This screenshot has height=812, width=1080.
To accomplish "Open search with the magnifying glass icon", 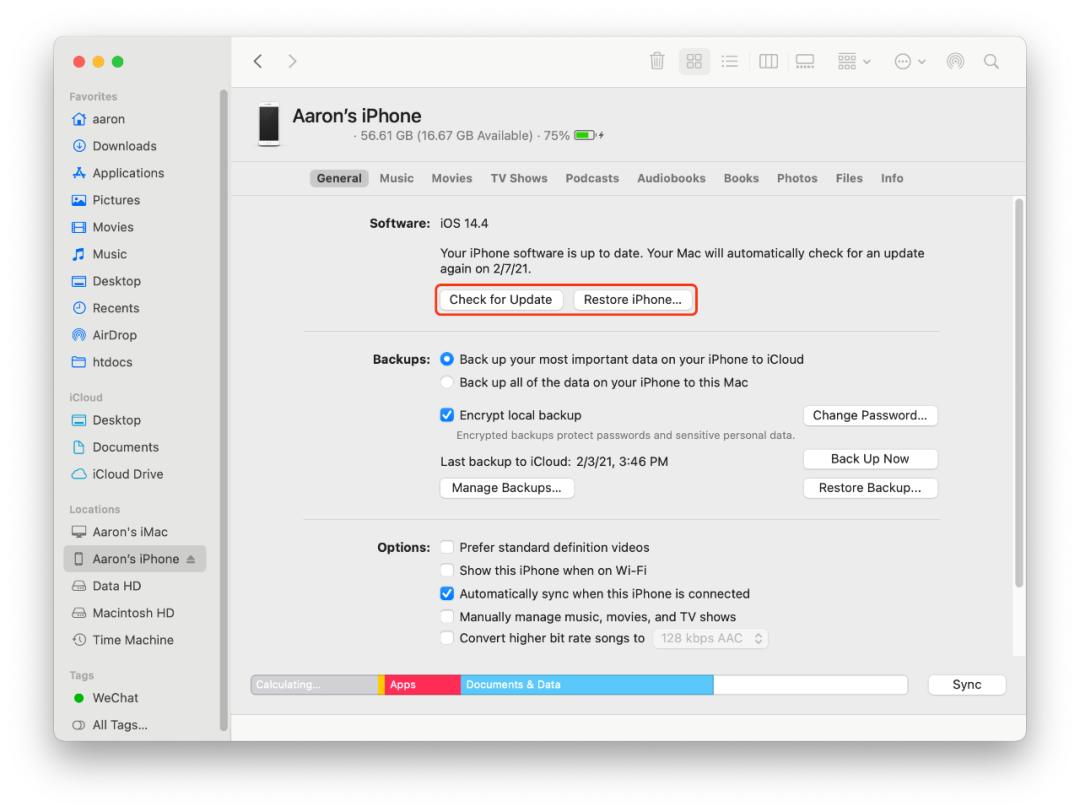I will pos(991,61).
